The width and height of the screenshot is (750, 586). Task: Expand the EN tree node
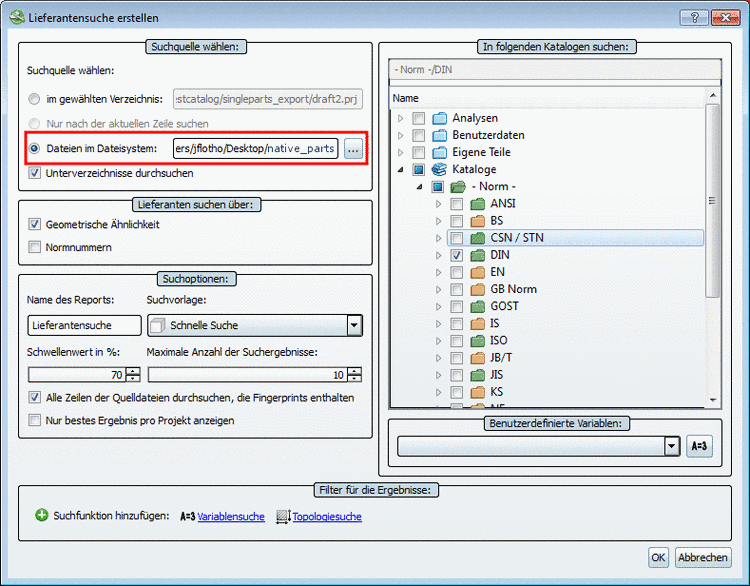click(439, 272)
